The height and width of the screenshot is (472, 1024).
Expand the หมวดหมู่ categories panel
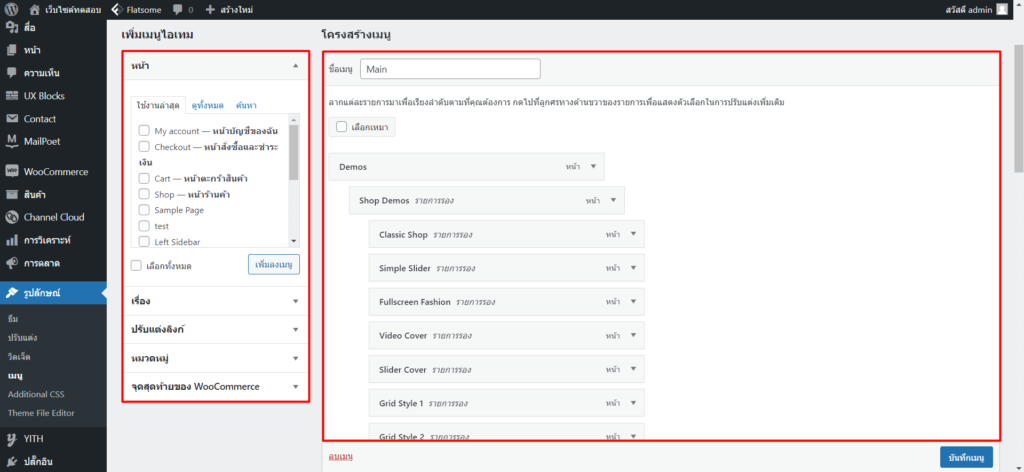tap(296, 358)
